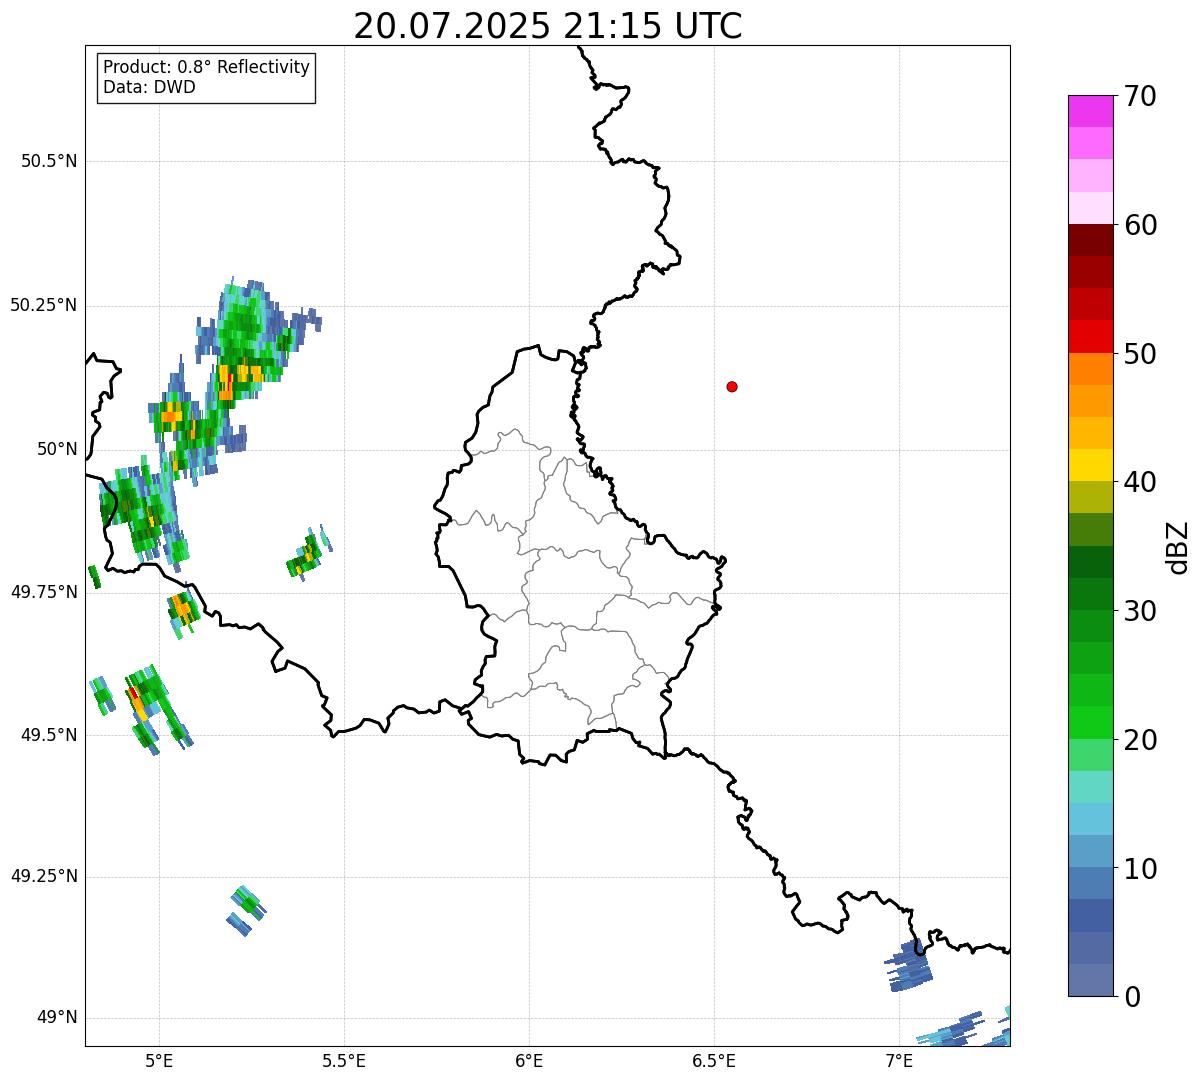The width and height of the screenshot is (1202, 1081).
Task: Click the red station marker dot
Action: (x=732, y=386)
